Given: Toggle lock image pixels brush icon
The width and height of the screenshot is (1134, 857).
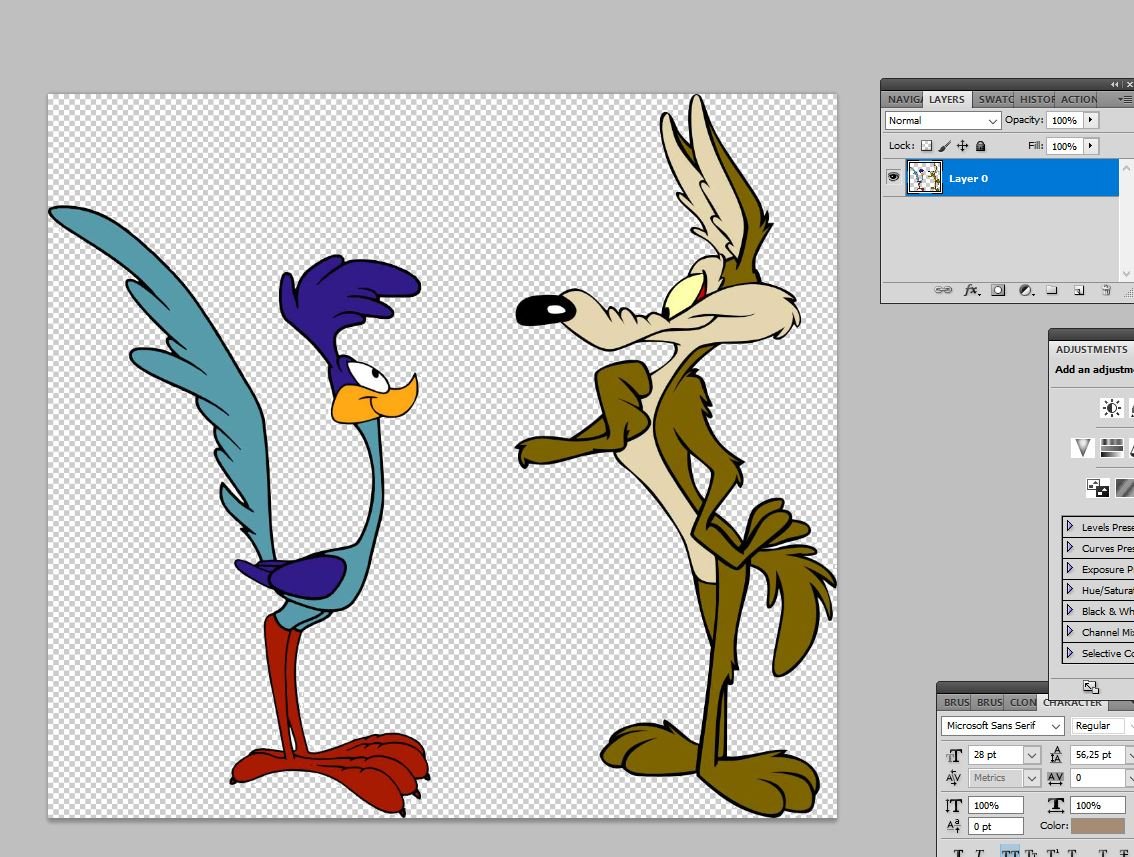Looking at the screenshot, I should click(945, 145).
